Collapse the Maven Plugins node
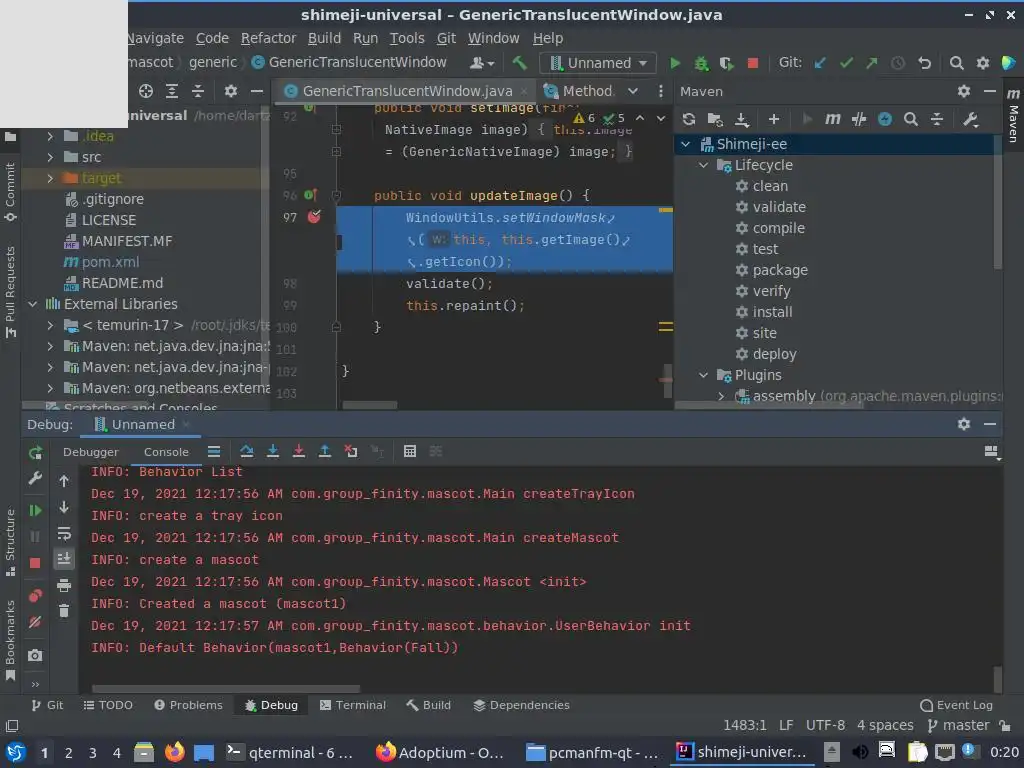Screen dimensions: 1024x768 pos(703,376)
